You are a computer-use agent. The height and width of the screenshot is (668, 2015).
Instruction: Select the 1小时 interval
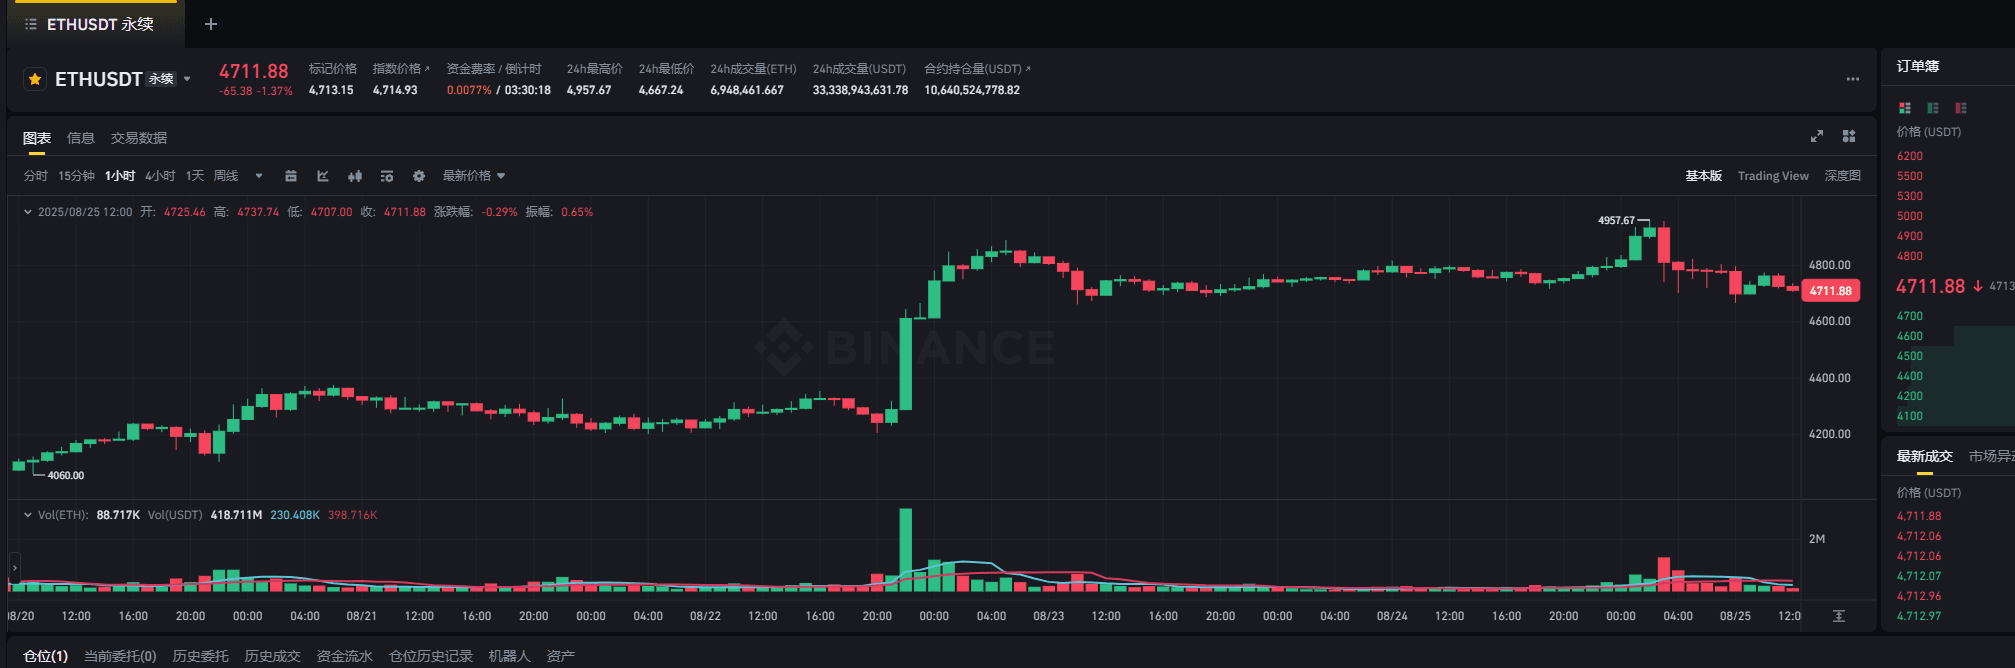pyautogui.click(x=120, y=176)
